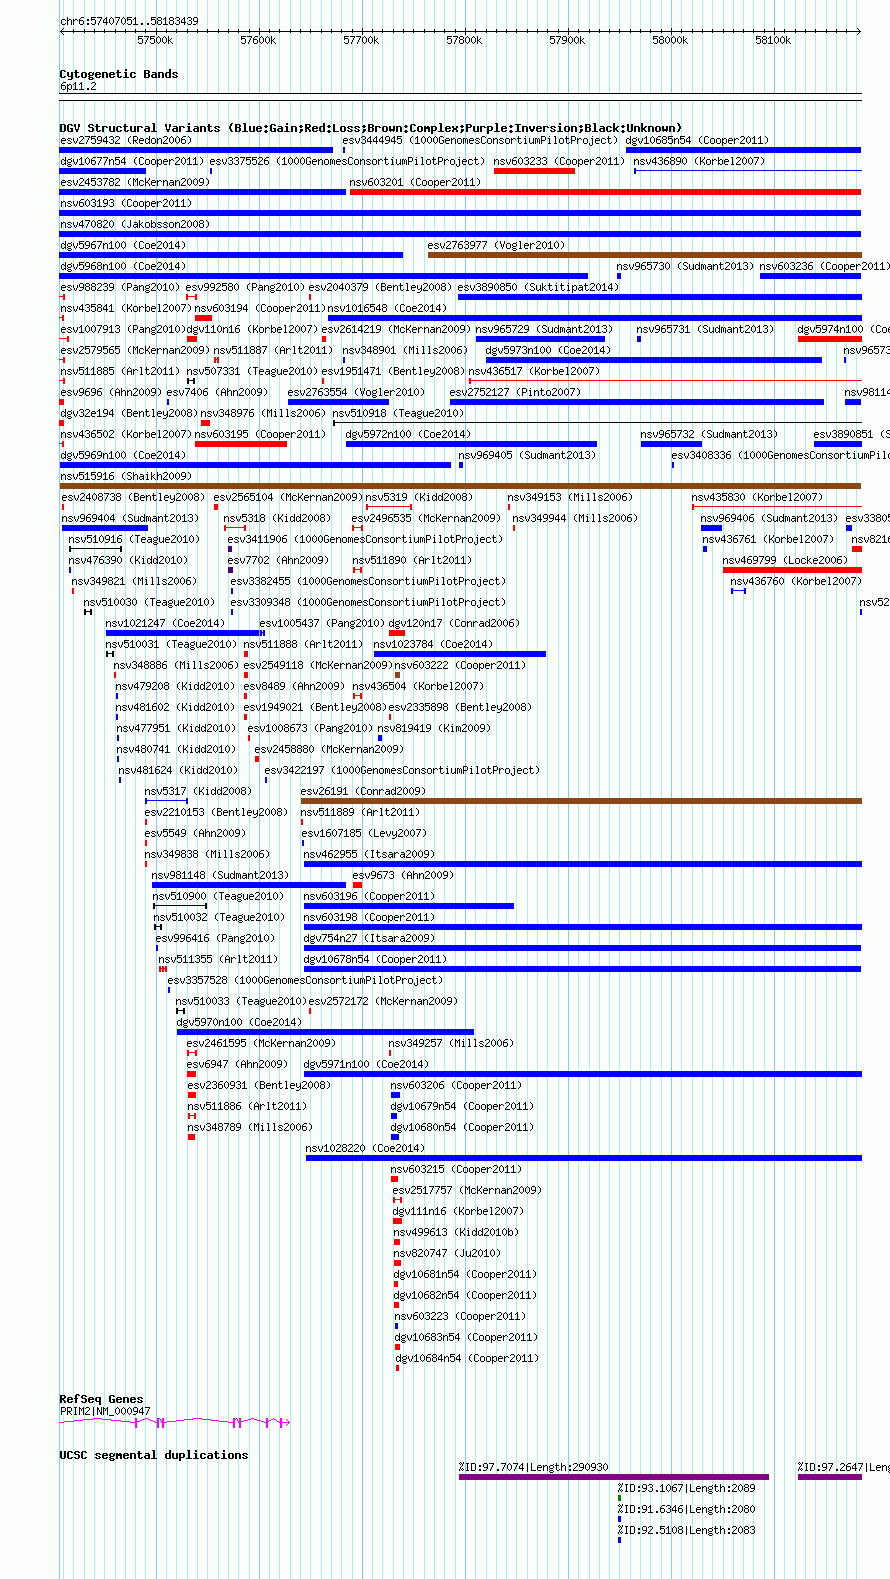Select dgv120n17 (Conrad2006) variant label
Screen dimensions: 890x1579
click(454, 623)
